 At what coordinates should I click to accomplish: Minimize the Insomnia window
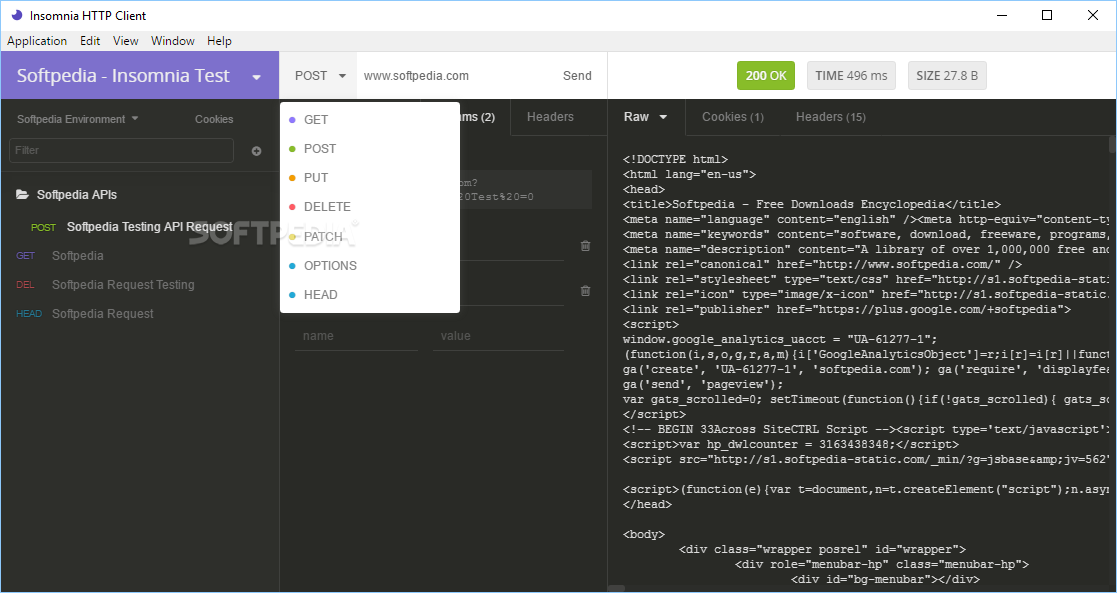point(1002,15)
